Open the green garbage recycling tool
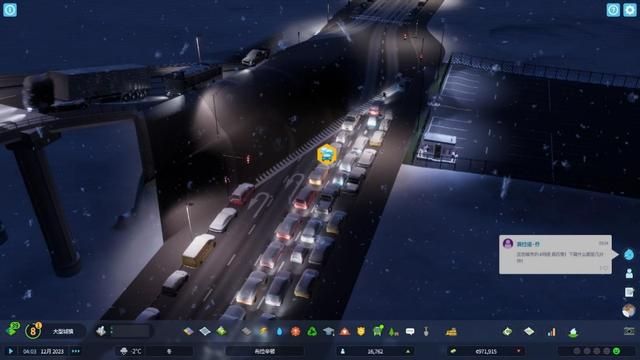The height and width of the screenshot is (360, 640). pyautogui.click(x=312, y=331)
